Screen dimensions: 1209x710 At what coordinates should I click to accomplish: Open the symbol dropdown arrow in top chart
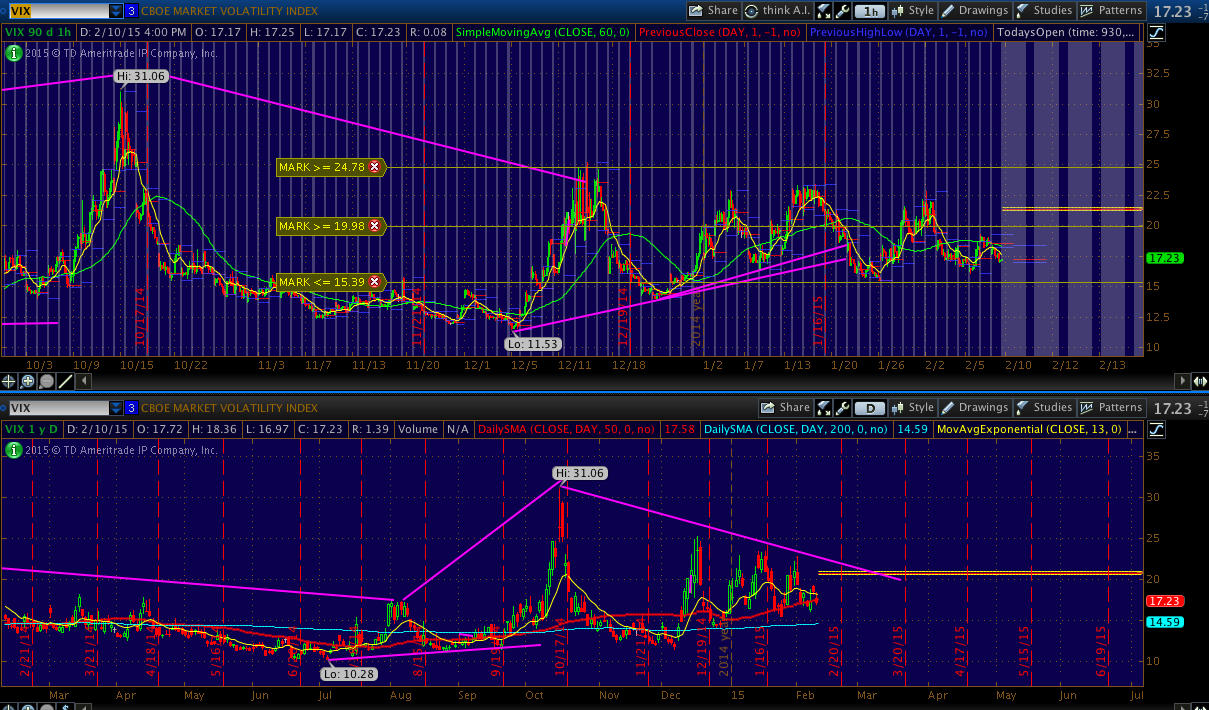click(x=116, y=11)
